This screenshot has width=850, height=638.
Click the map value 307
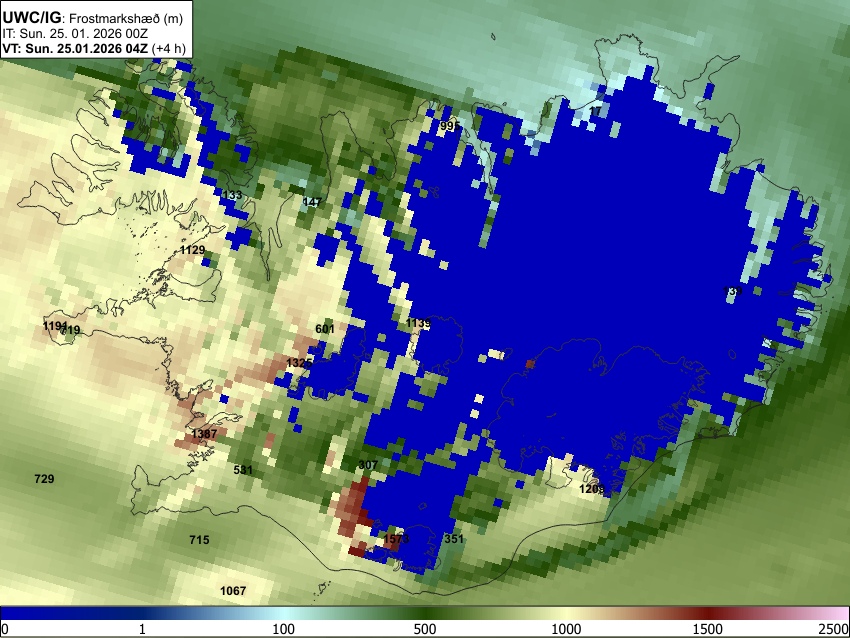click(x=368, y=465)
